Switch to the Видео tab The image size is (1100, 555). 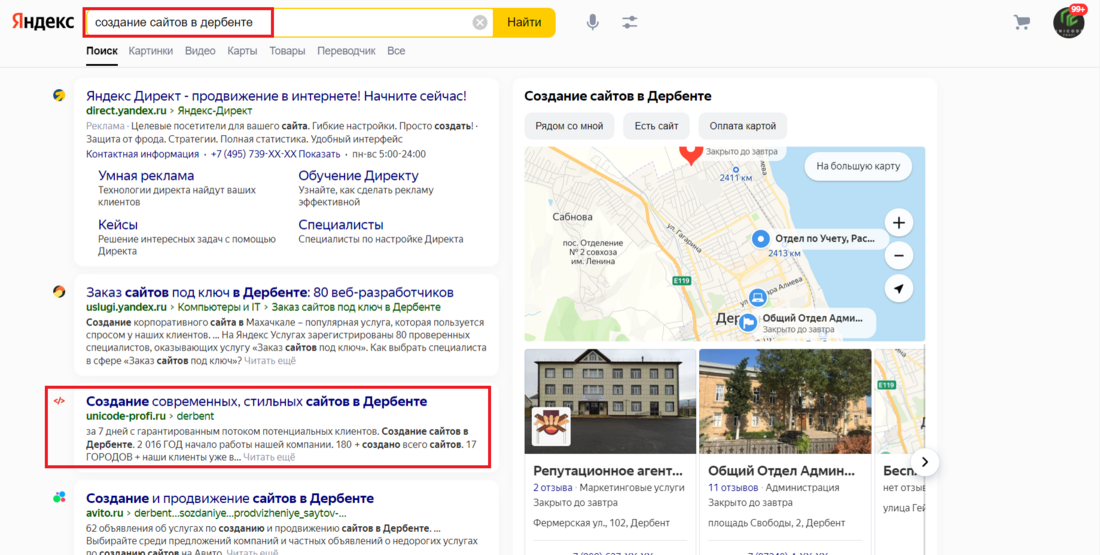pyautogui.click(x=200, y=51)
